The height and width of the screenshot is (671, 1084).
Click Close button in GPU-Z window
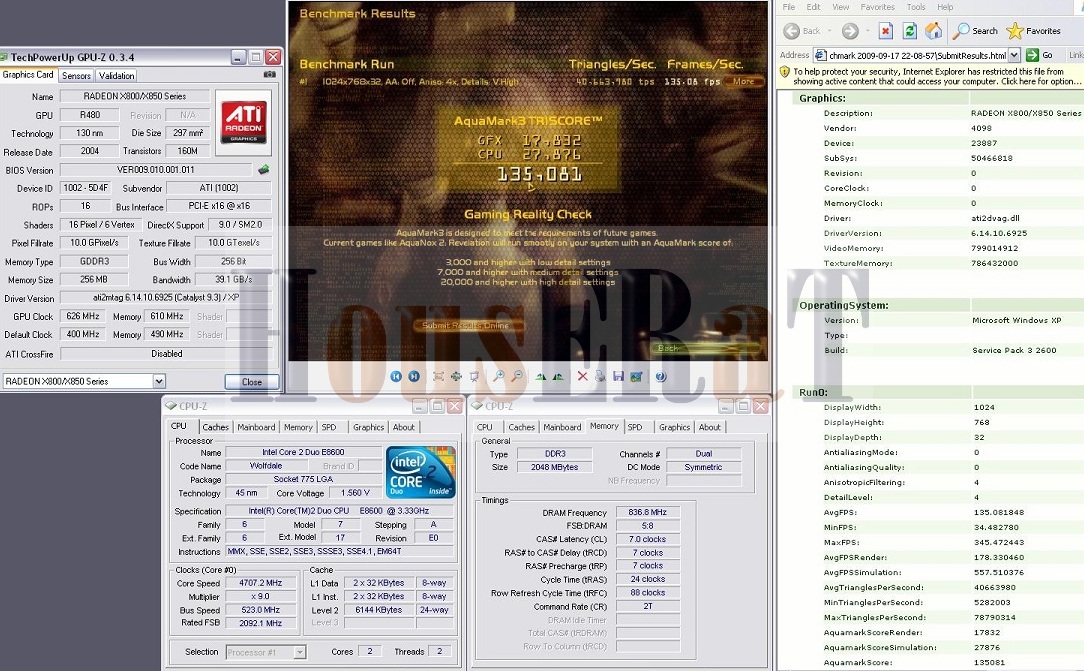tap(252, 381)
